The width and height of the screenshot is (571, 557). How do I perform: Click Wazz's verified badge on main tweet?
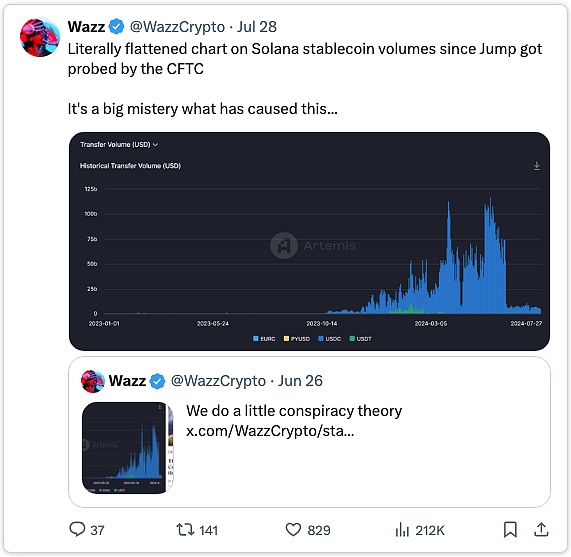tap(117, 27)
